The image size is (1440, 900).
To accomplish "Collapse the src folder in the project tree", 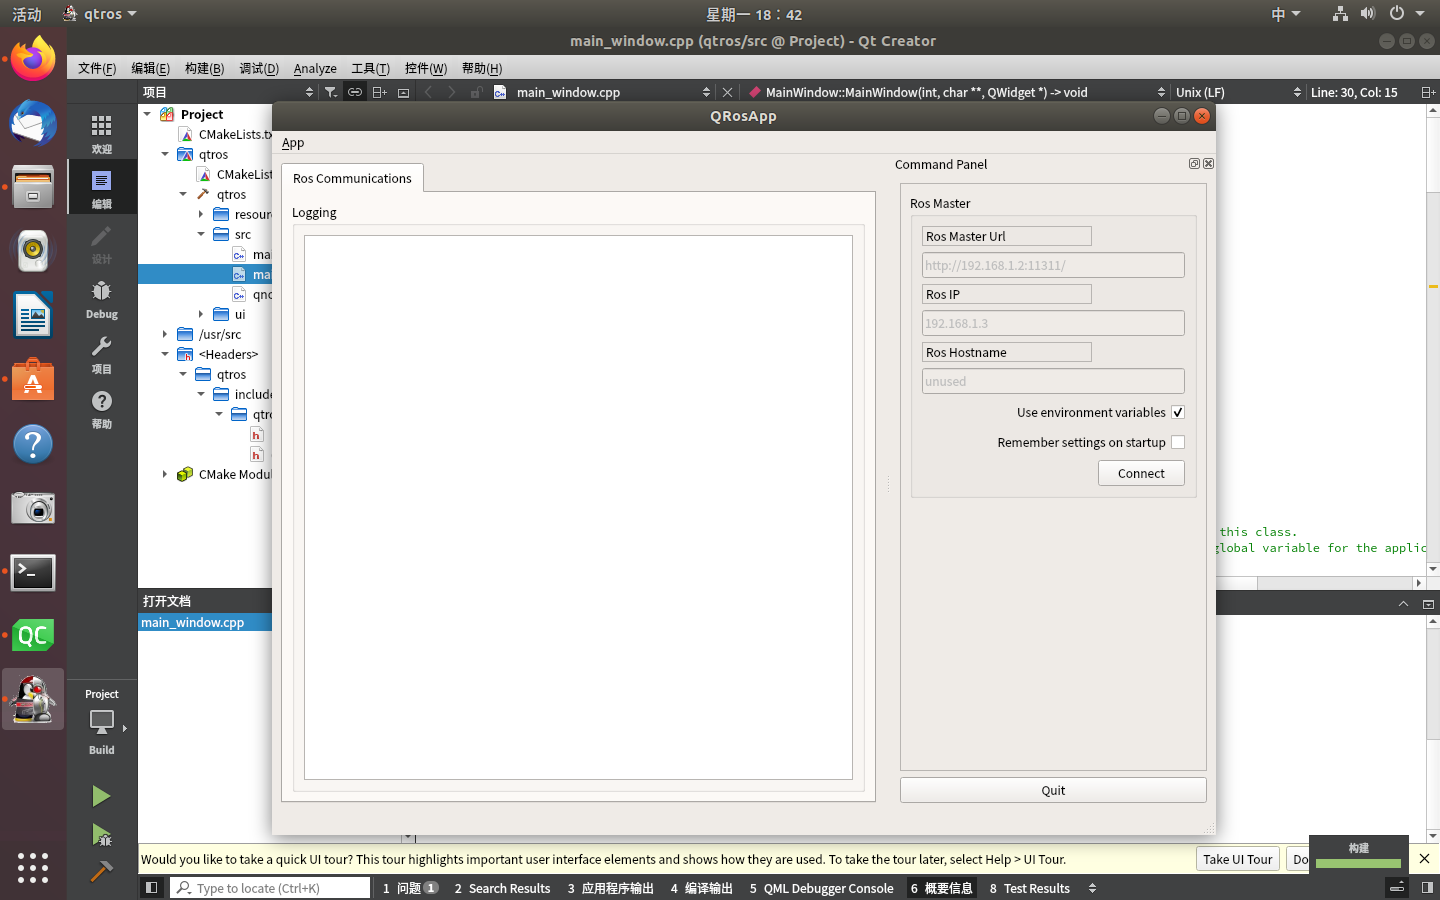I will [x=200, y=234].
